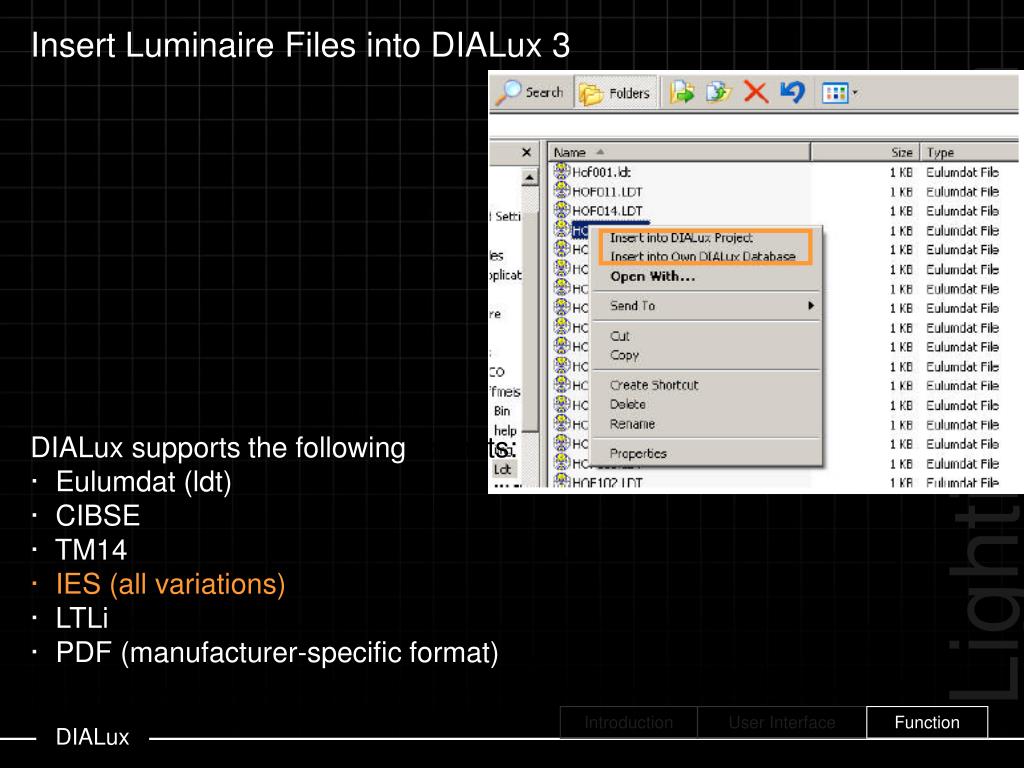Sort files by the Name column header
This screenshot has height=768, width=1024.
(679, 152)
